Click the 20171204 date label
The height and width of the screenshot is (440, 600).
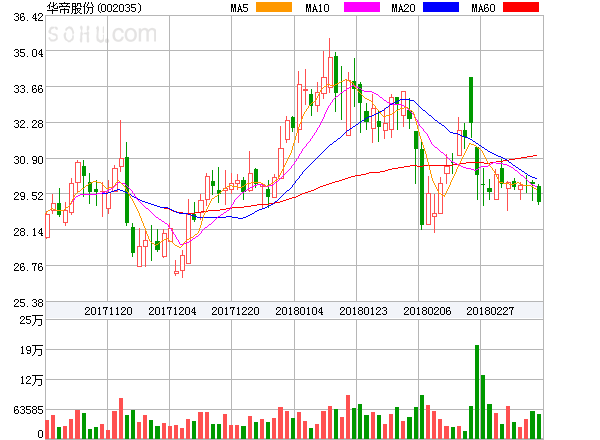(x=172, y=311)
